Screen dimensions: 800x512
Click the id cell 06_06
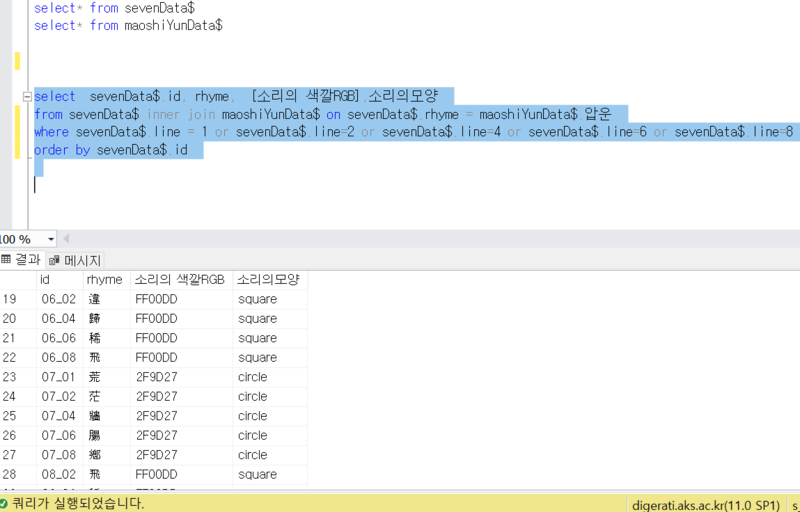click(x=60, y=338)
